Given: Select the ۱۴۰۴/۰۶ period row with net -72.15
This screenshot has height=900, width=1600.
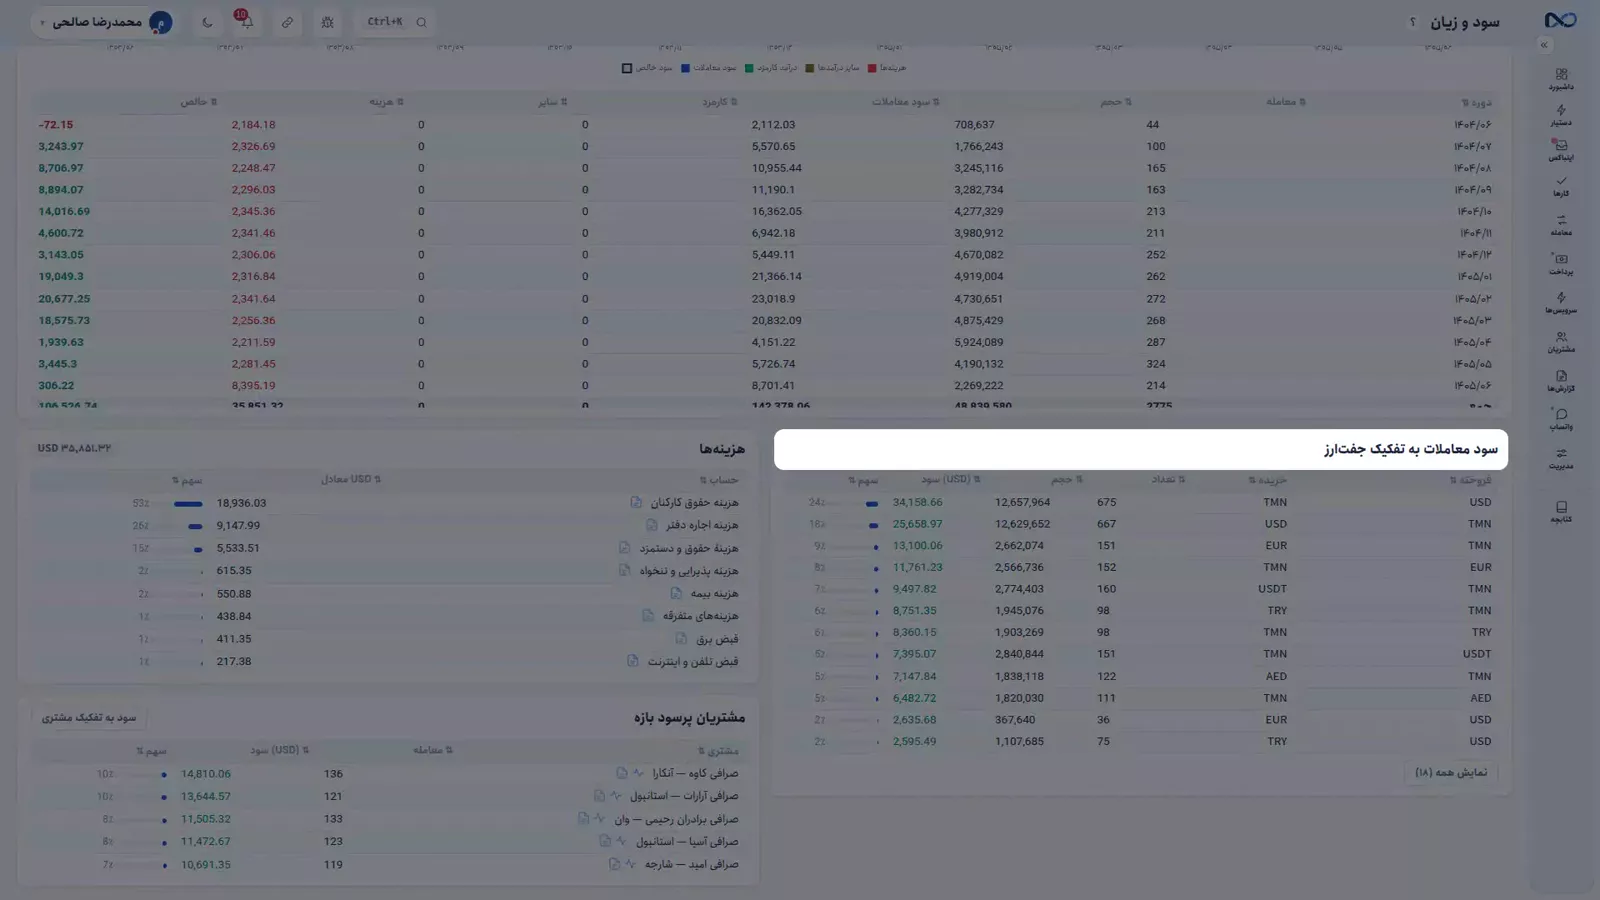Looking at the screenshot, I should 764,125.
